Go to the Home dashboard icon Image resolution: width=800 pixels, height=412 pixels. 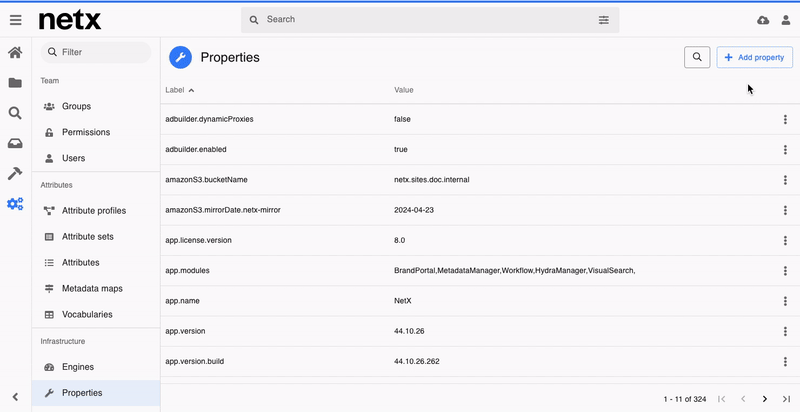pos(15,53)
